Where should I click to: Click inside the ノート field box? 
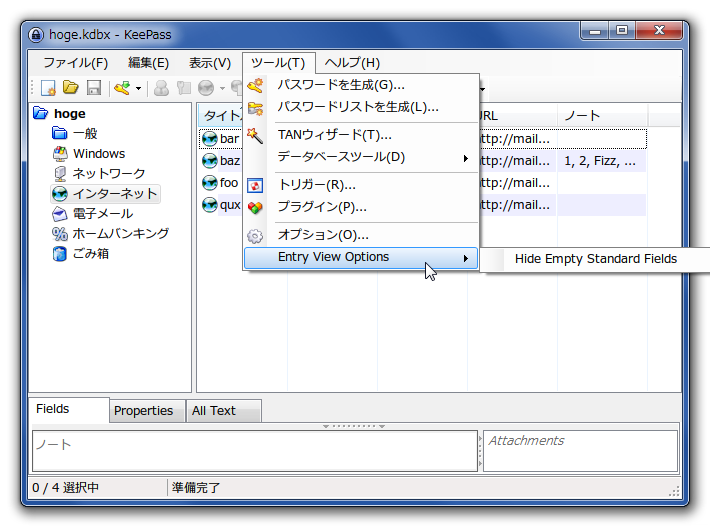click(255, 451)
